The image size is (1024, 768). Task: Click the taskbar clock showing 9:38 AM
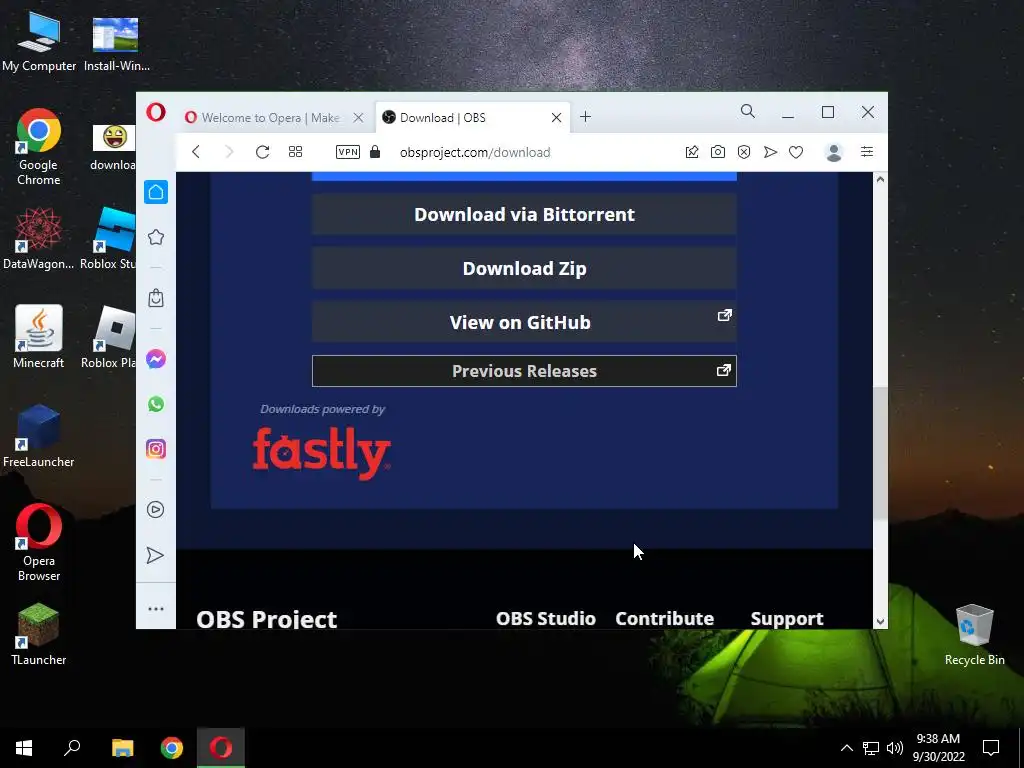pos(938,748)
